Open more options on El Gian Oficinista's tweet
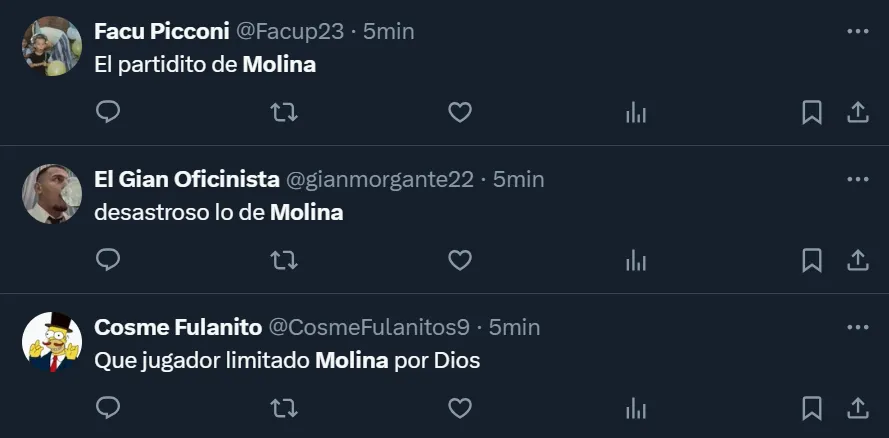 tap(857, 179)
